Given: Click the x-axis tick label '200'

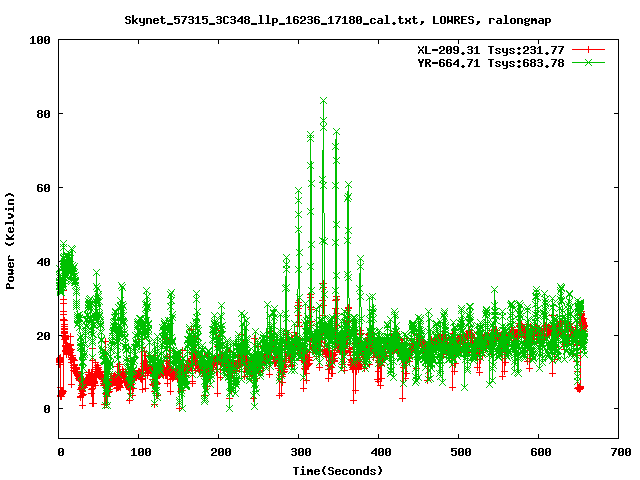Looking at the screenshot, I should click(x=220, y=452).
